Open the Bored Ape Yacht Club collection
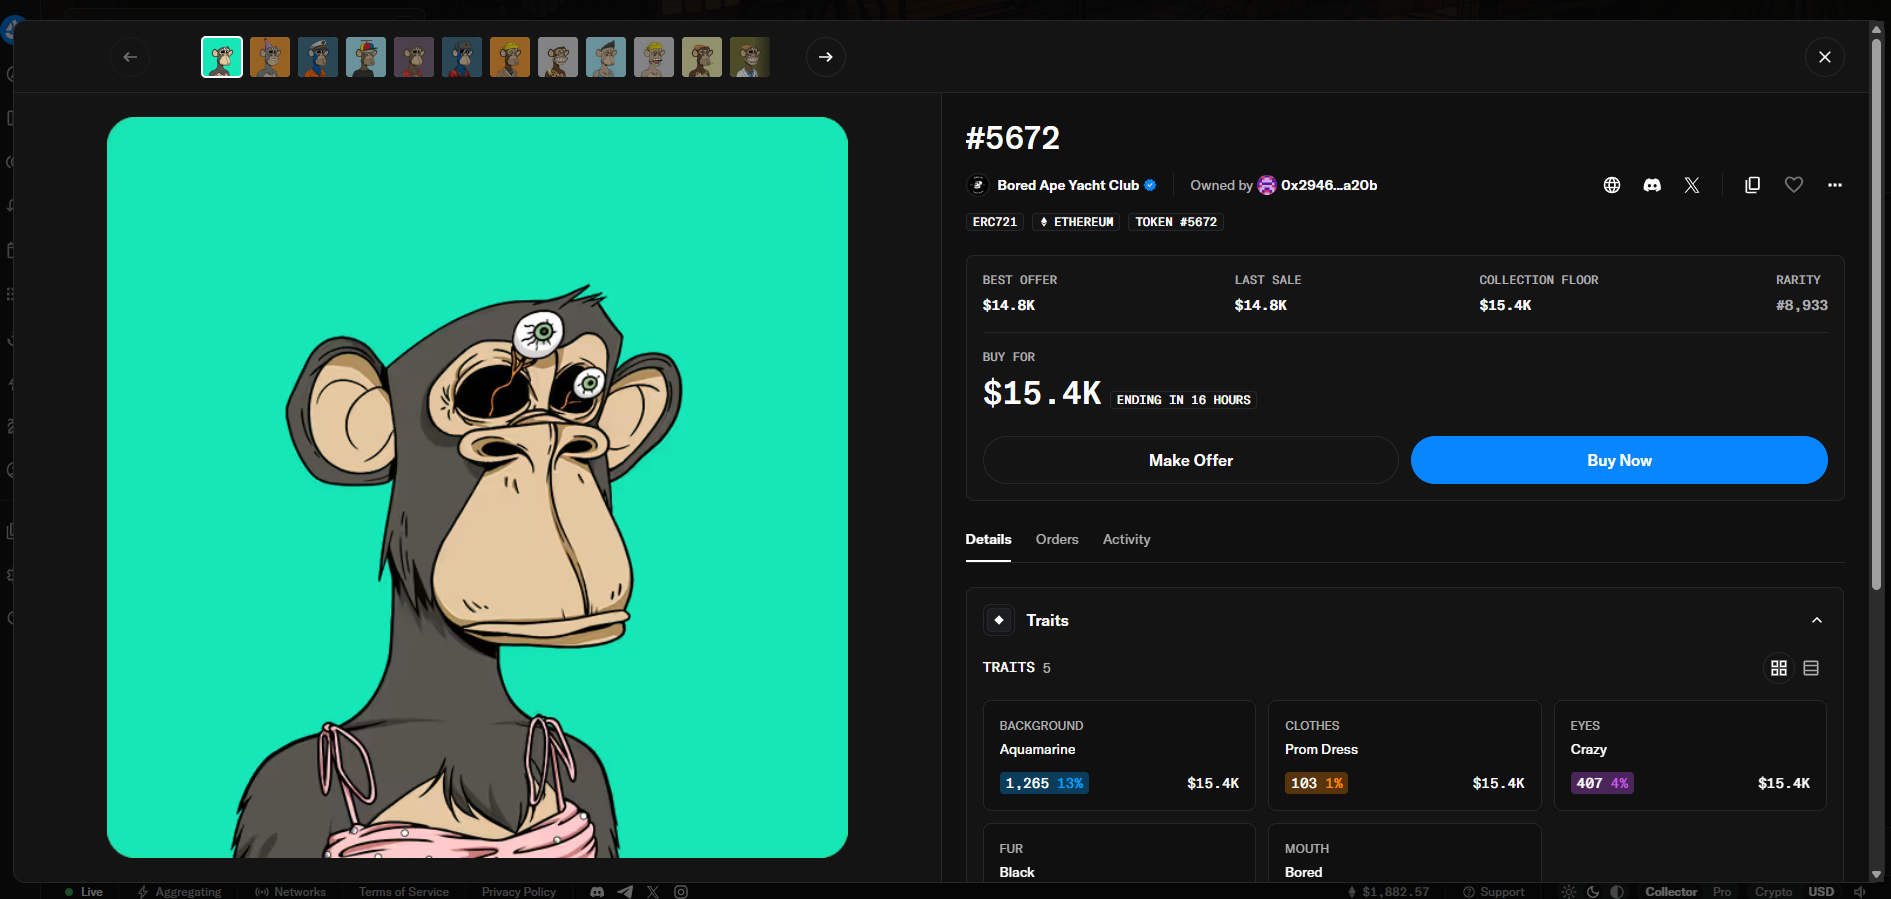 point(1068,185)
